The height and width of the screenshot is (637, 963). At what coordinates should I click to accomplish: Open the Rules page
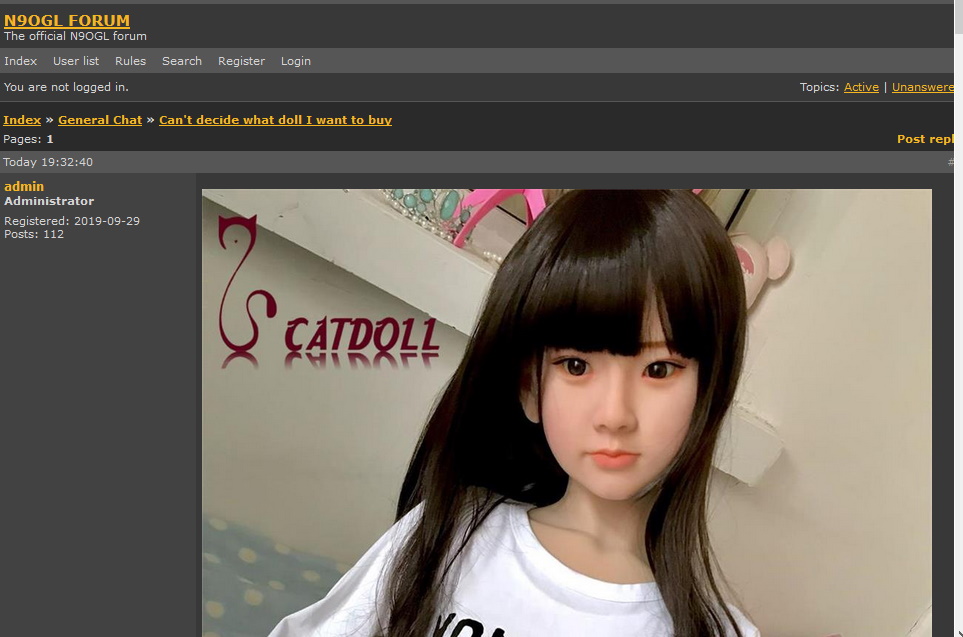point(130,61)
